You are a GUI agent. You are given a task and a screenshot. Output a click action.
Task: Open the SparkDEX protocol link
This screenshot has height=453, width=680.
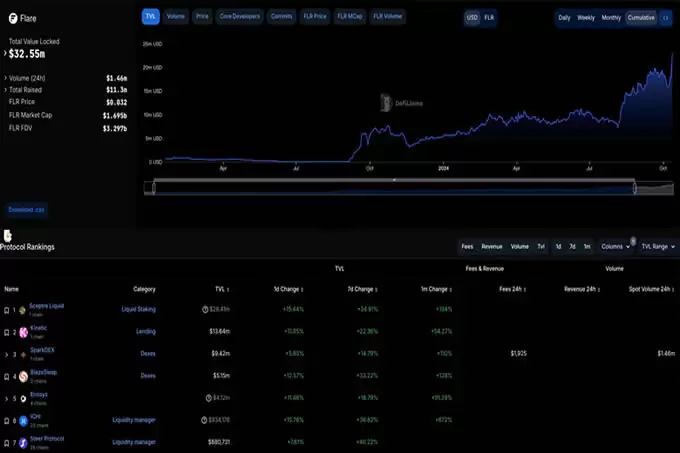click(42, 350)
